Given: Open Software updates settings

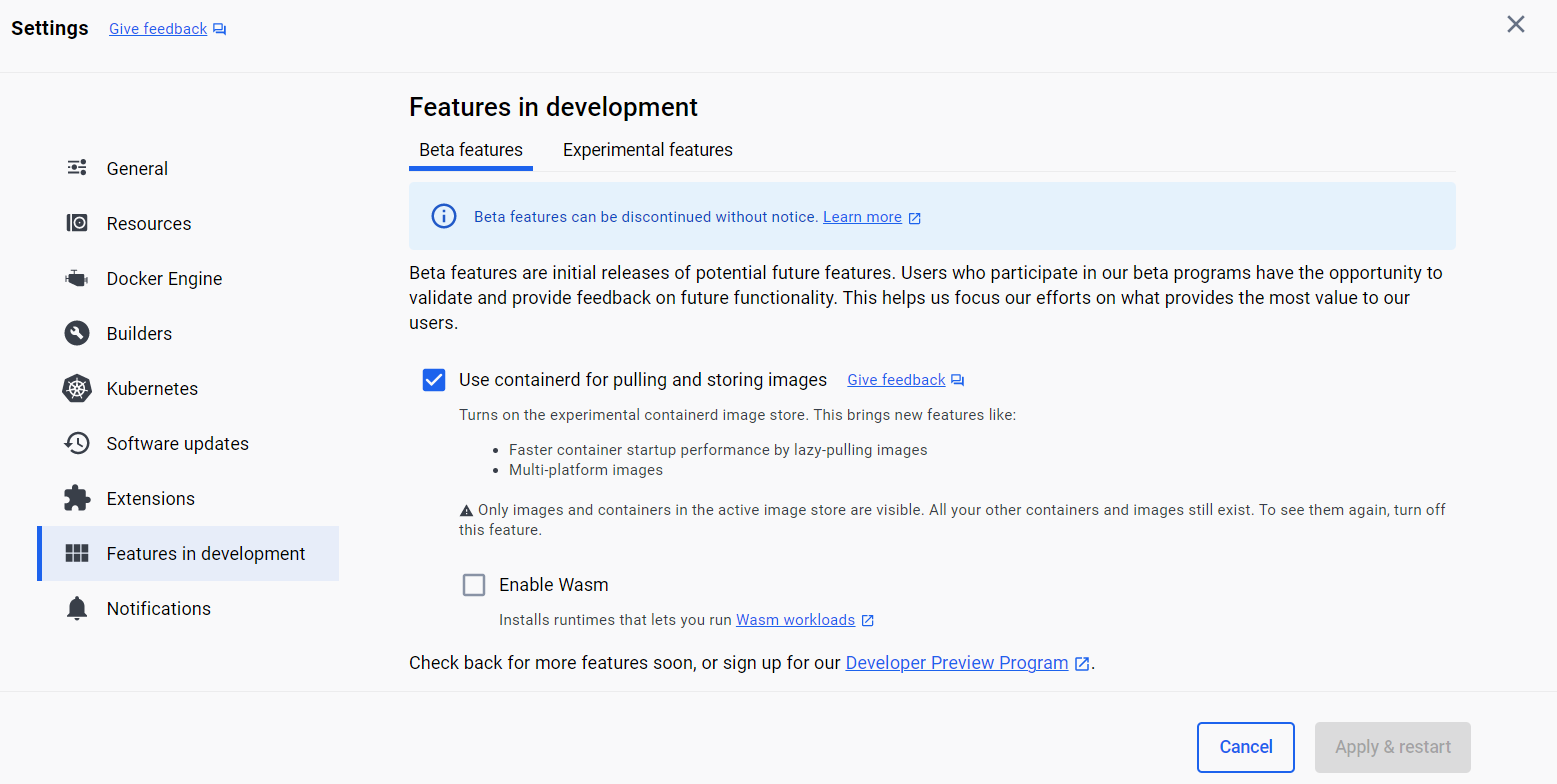Looking at the screenshot, I should [188, 443].
